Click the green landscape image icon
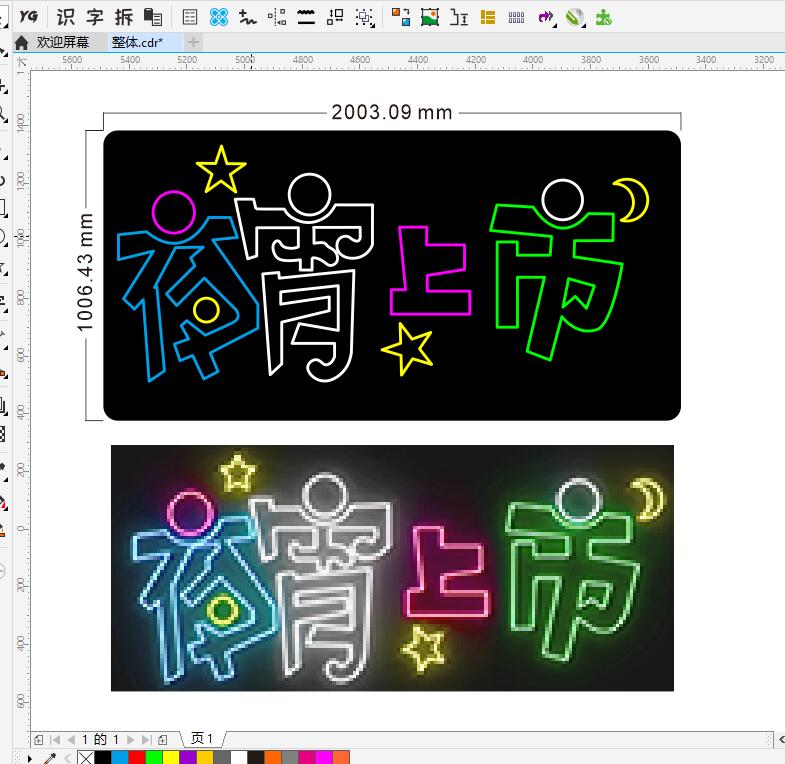Viewport: 785px width, 764px height. point(430,18)
